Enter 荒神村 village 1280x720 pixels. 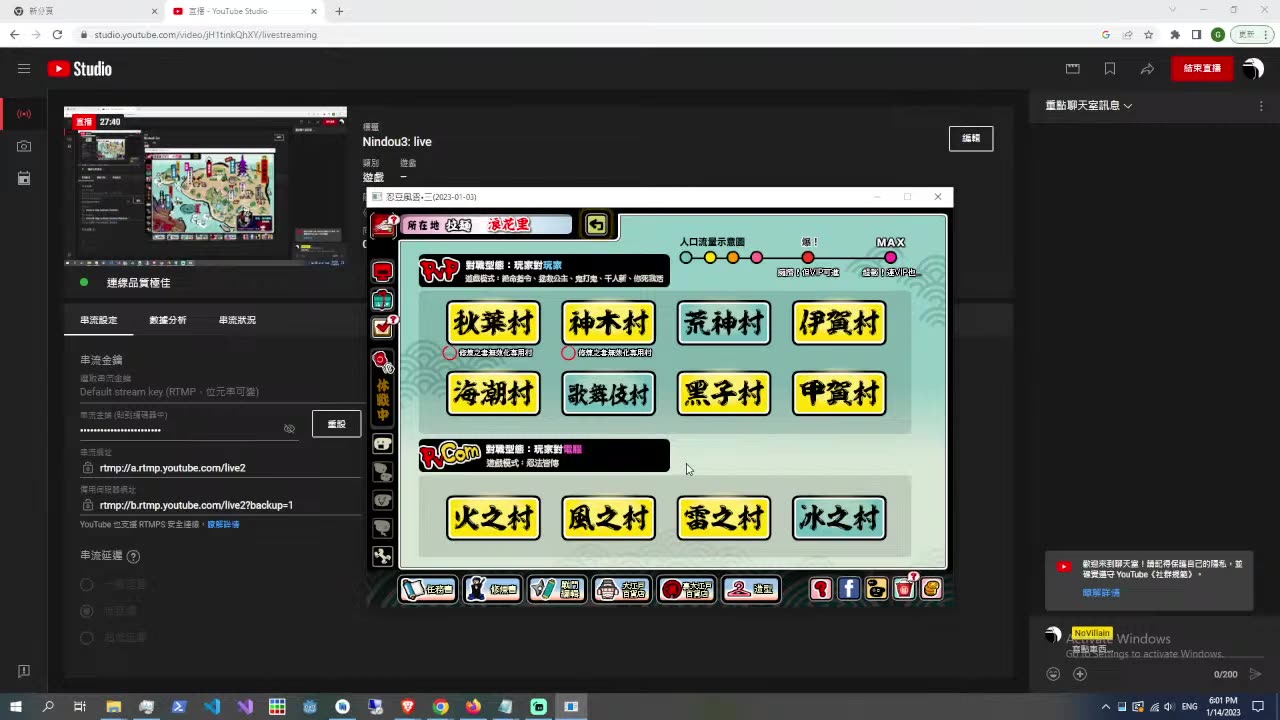[x=724, y=323]
